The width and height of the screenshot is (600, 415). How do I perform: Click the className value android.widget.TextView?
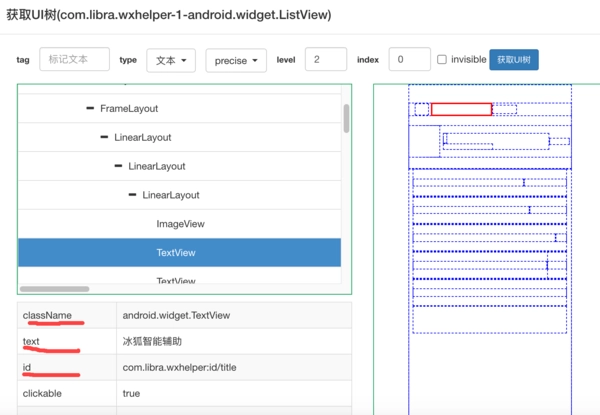pyautogui.click(x=176, y=315)
